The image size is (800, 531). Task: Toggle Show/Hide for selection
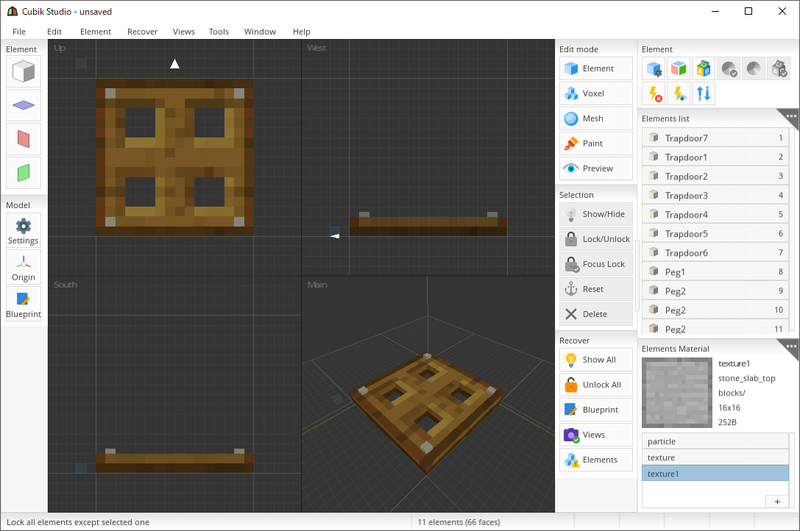coord(596,214)
